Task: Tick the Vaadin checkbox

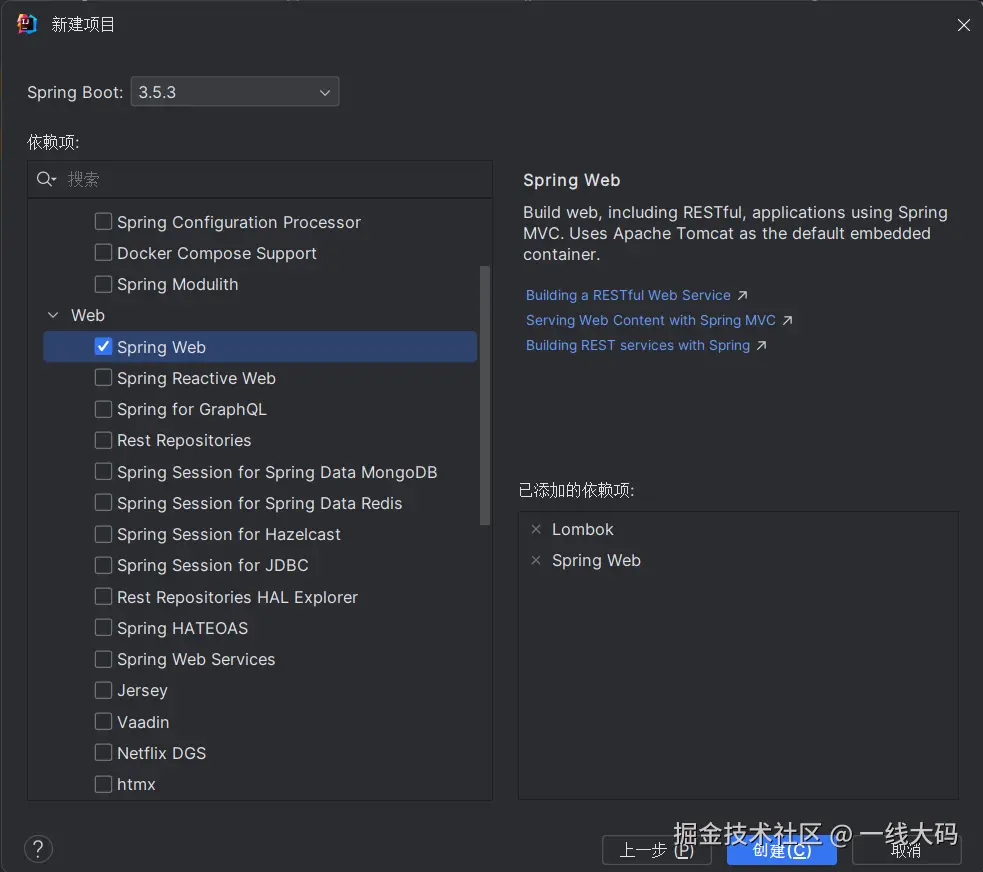Action: 103,722
